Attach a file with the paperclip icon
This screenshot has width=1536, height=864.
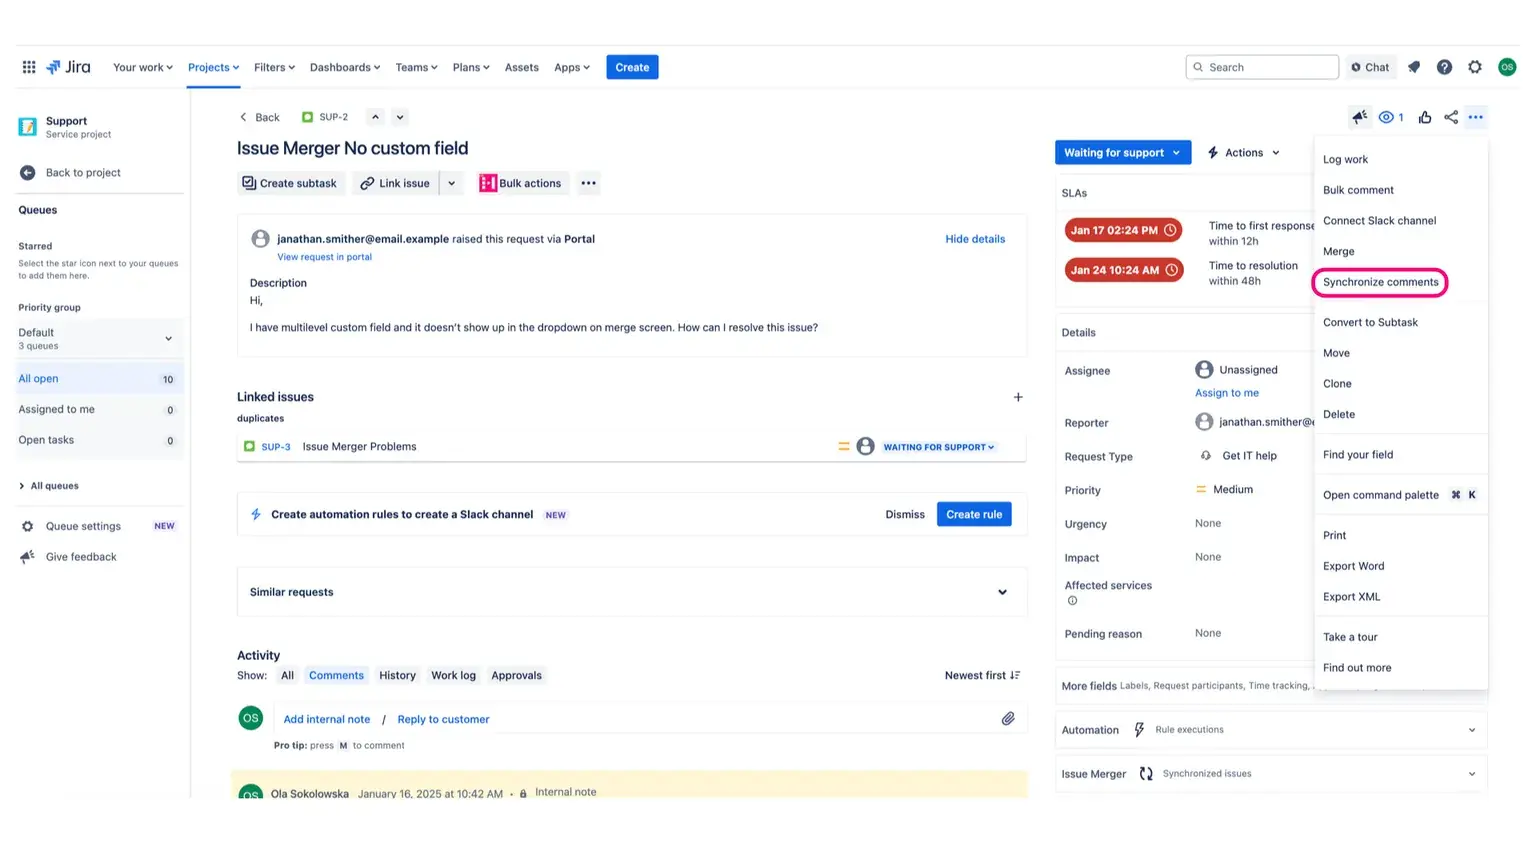[1008, 718]
